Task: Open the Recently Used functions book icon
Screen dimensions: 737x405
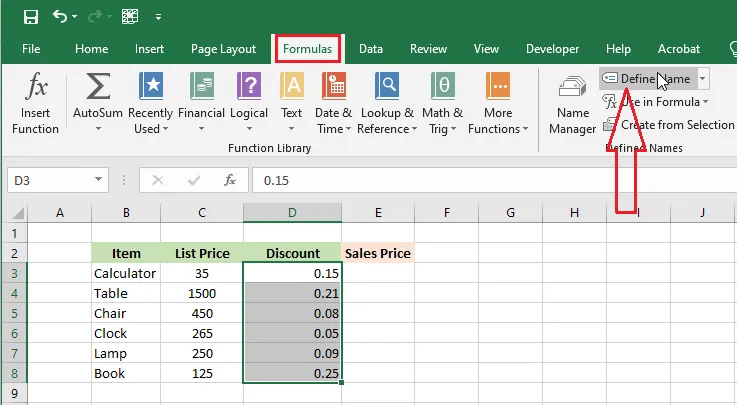Action: click(151, 86)
